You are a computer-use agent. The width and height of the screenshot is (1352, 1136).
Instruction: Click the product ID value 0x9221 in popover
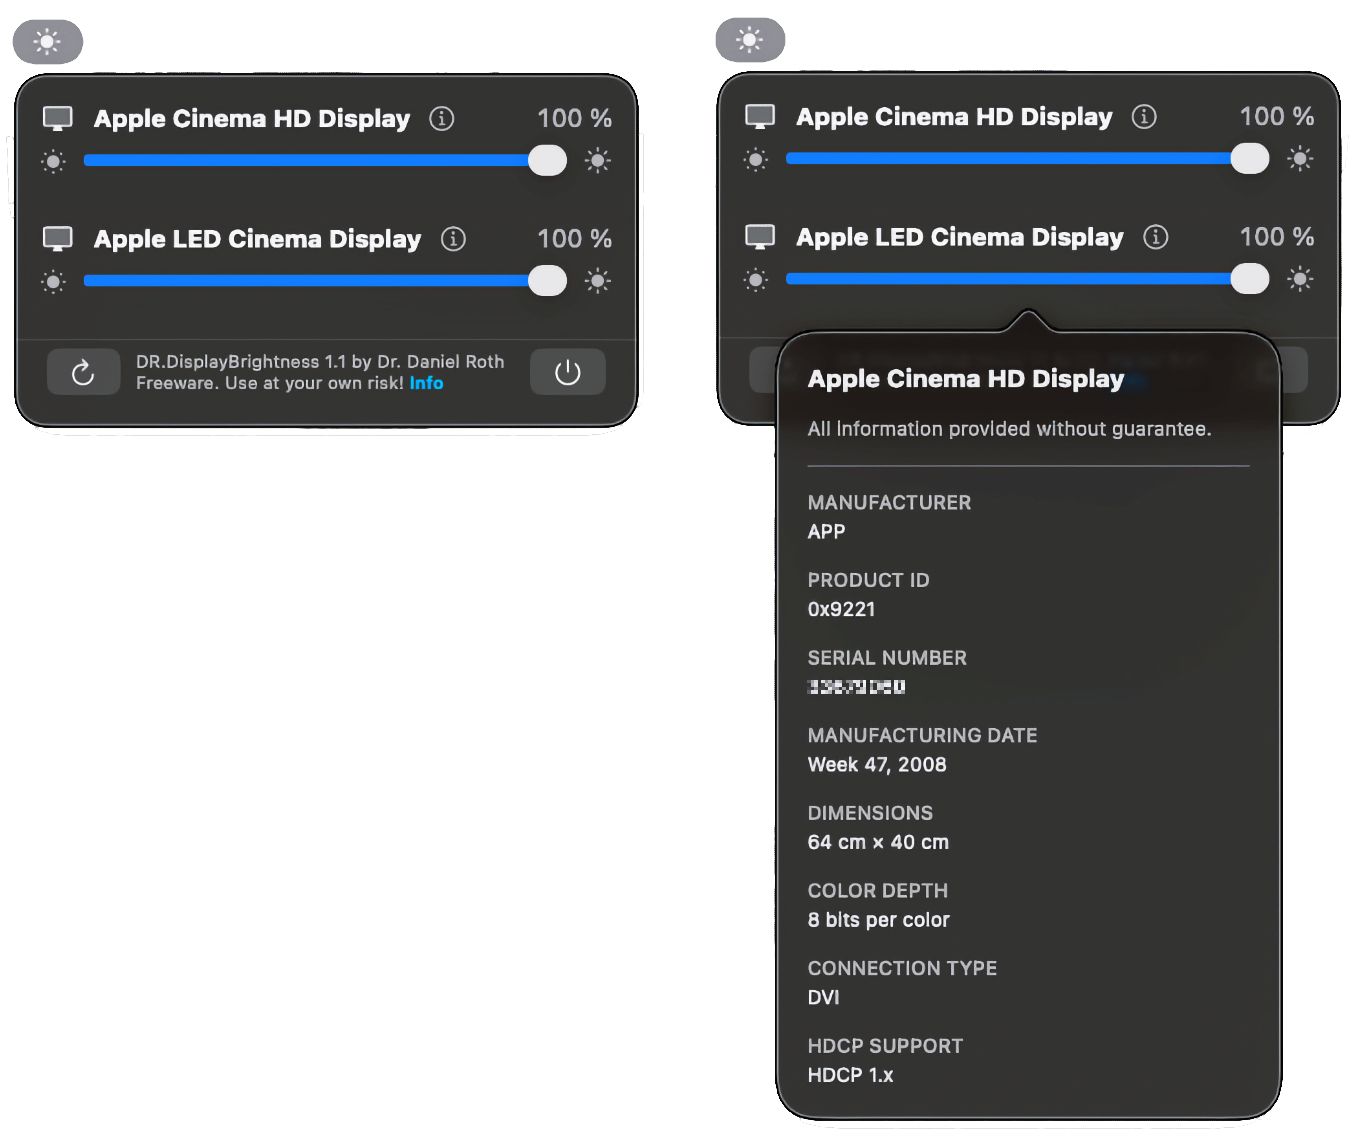(841, 610)
